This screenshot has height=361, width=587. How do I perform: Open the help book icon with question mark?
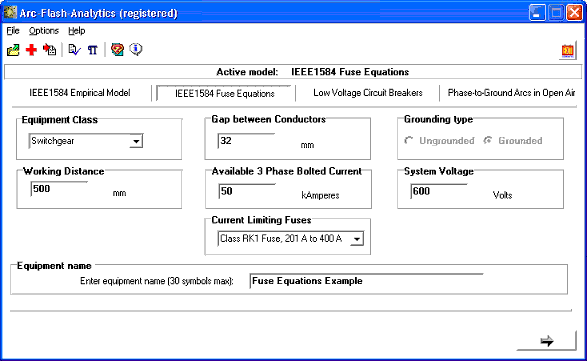pos(117,49)
